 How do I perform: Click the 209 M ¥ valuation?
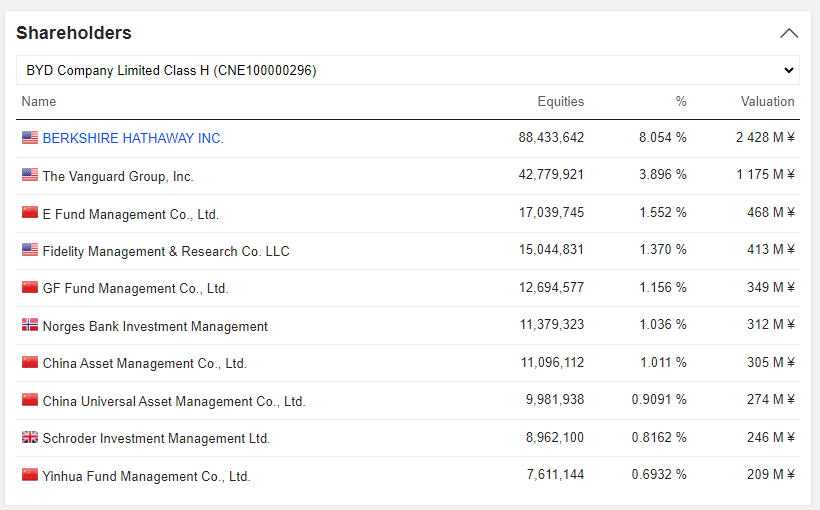tap(771, 474)
